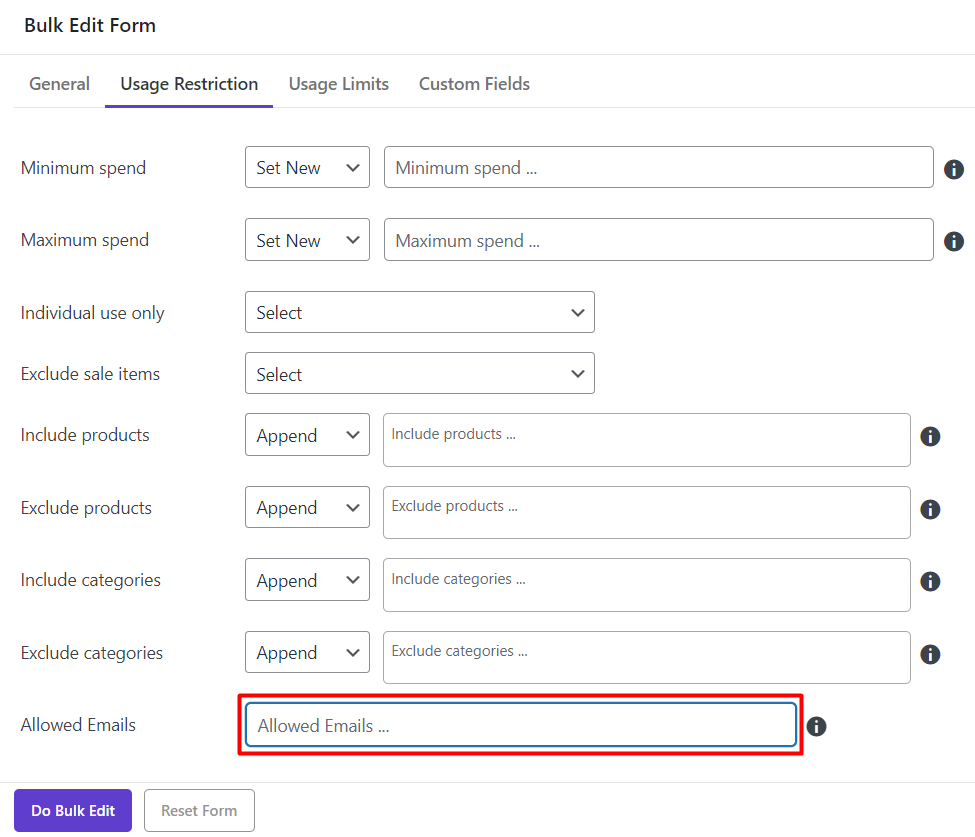Go to the Custom Fields tab
The height and width of the screenshot is (837, 975).
click(474, 84)
